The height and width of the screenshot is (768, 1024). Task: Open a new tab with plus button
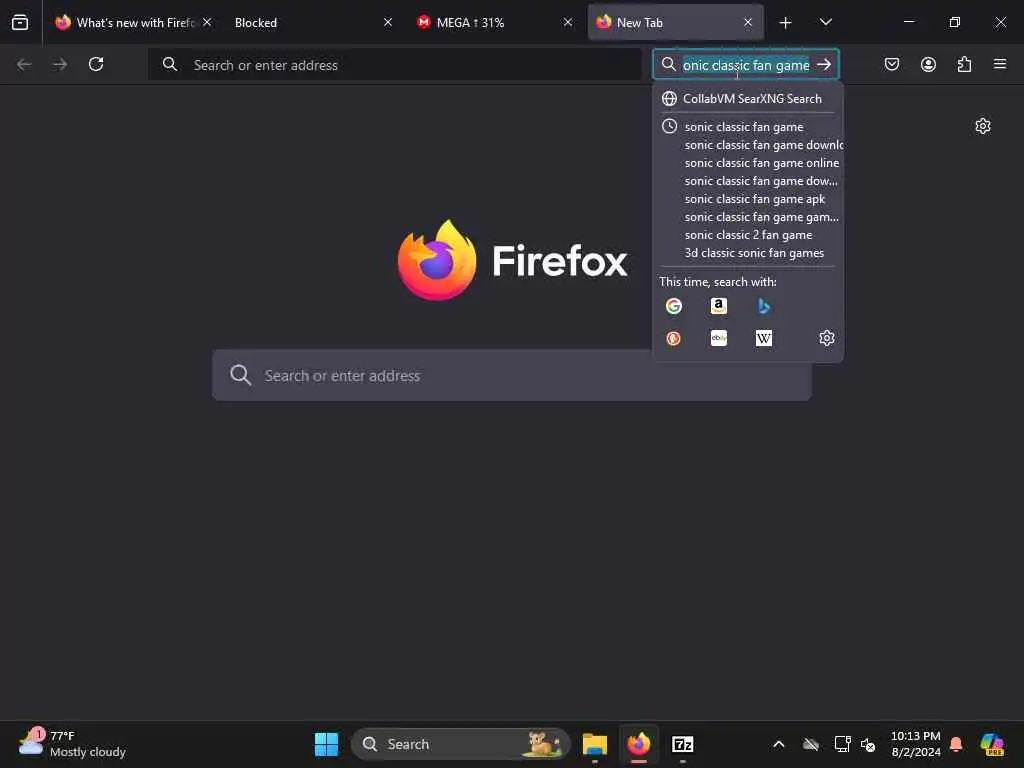click(786, 23)
